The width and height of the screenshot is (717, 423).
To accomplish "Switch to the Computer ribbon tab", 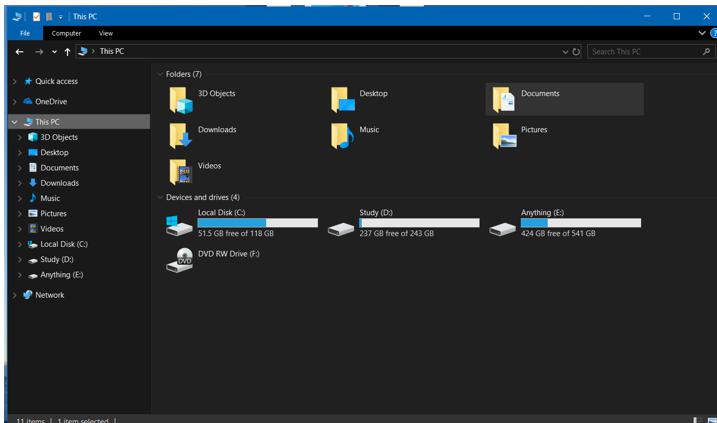I will (x=66, y=33).
